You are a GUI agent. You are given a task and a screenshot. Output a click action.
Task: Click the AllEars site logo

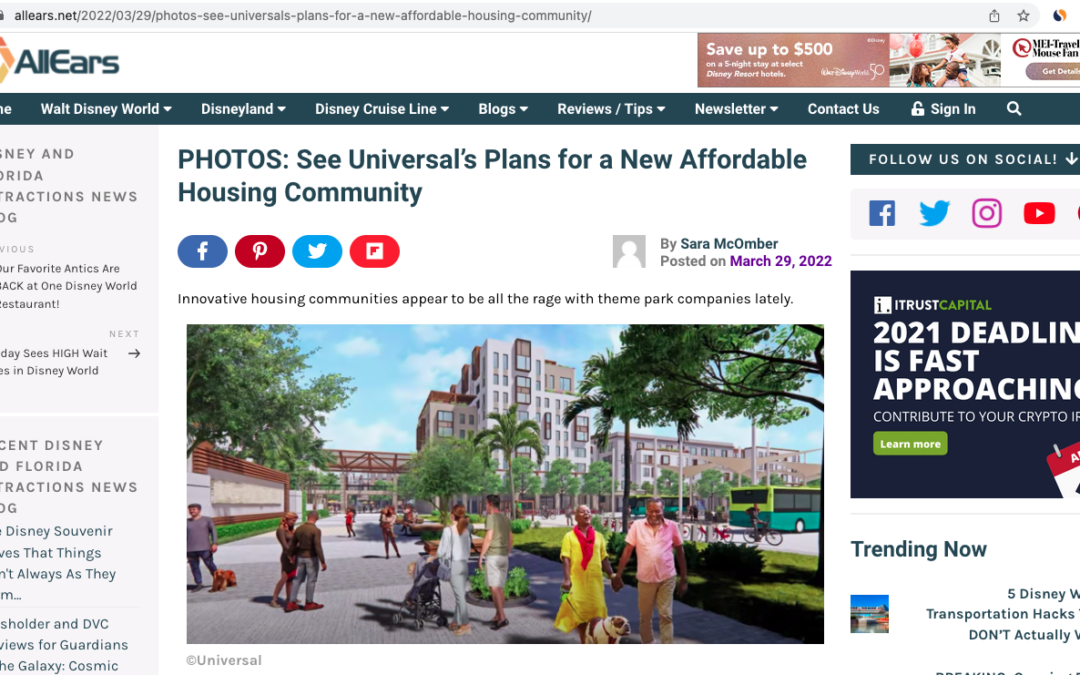click(x=60, y=62)
